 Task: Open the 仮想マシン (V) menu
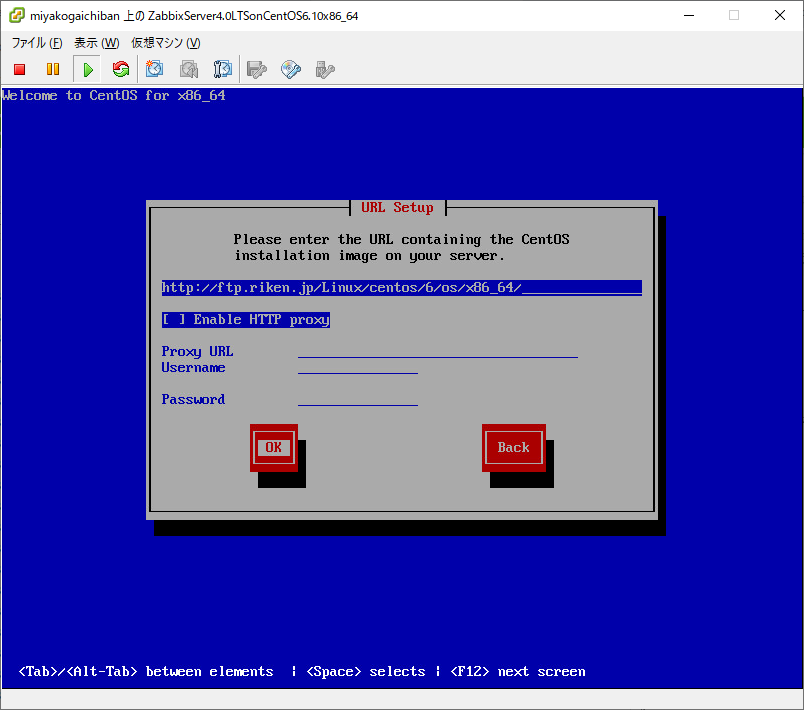pyautogui.click(x=166, y=43)
